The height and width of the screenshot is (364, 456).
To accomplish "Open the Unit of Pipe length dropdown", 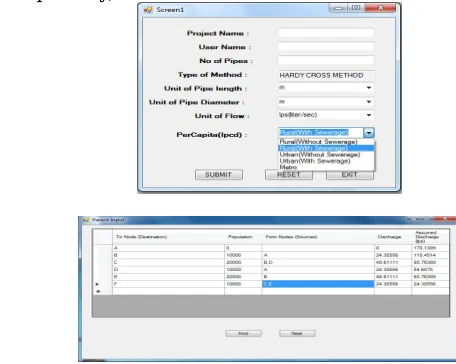I will click(x=369, y=88).
